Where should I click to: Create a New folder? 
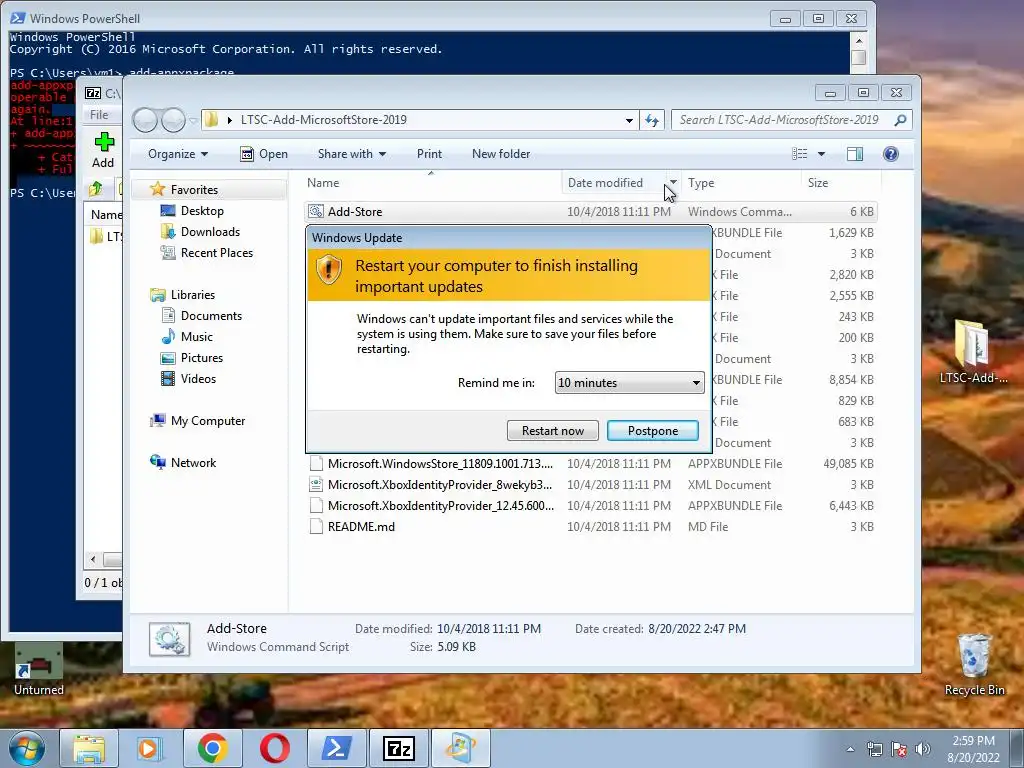tap(501, 154)
